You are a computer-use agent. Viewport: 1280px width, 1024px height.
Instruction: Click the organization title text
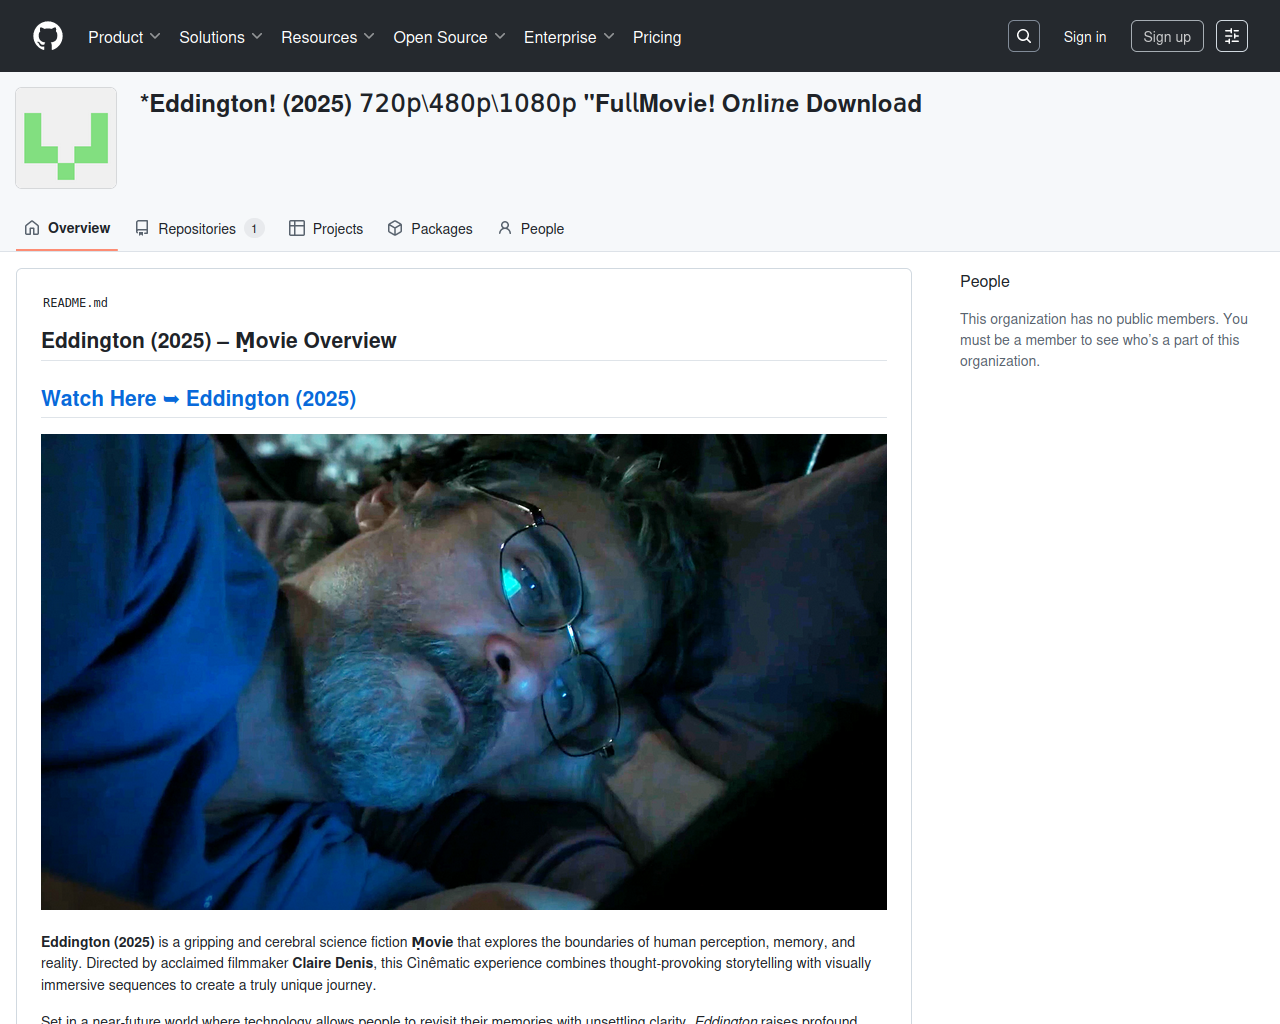(531, 103)
